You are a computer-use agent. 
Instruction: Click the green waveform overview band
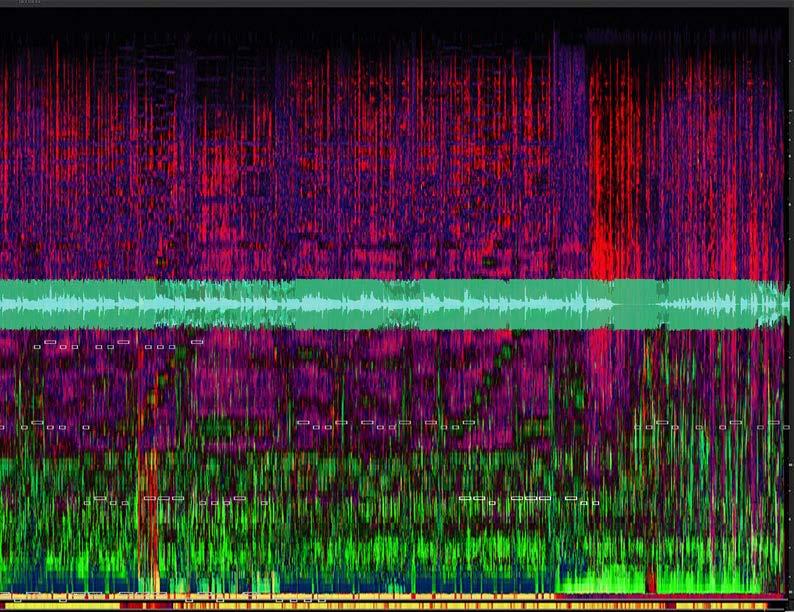click(x=394, y=304)
